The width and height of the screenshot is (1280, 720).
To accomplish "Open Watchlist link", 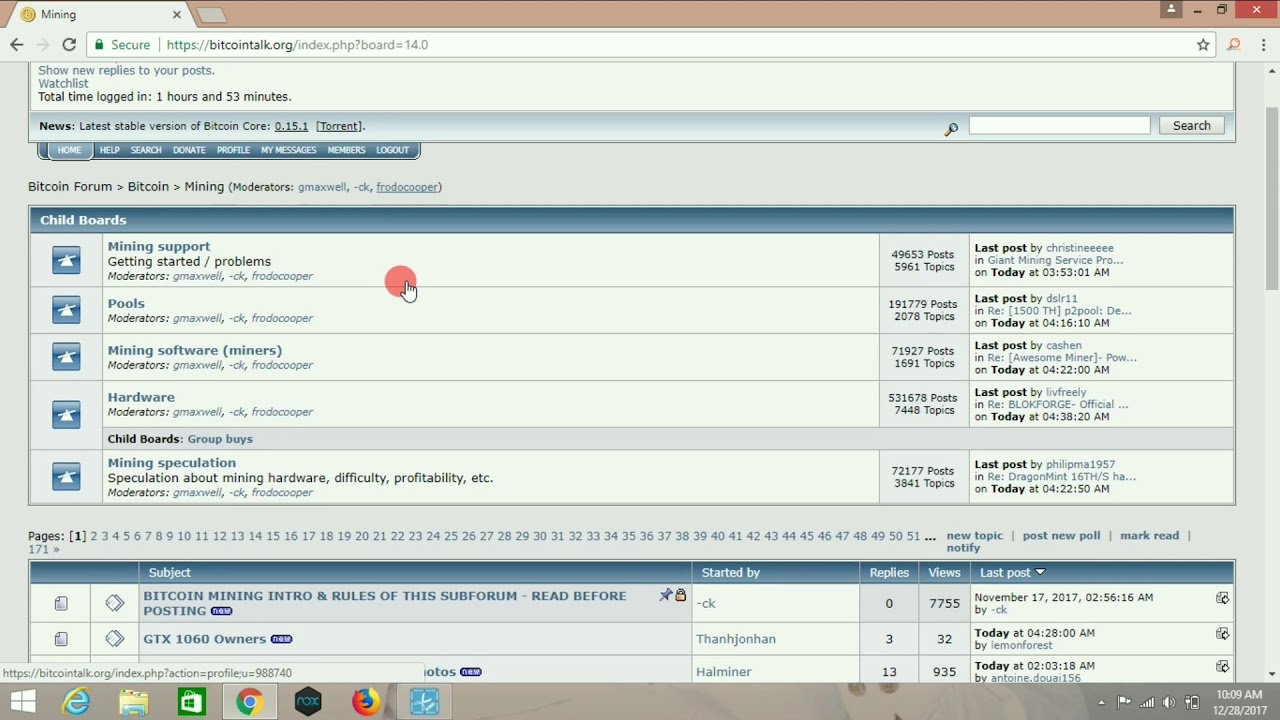I will pos(63,84).
